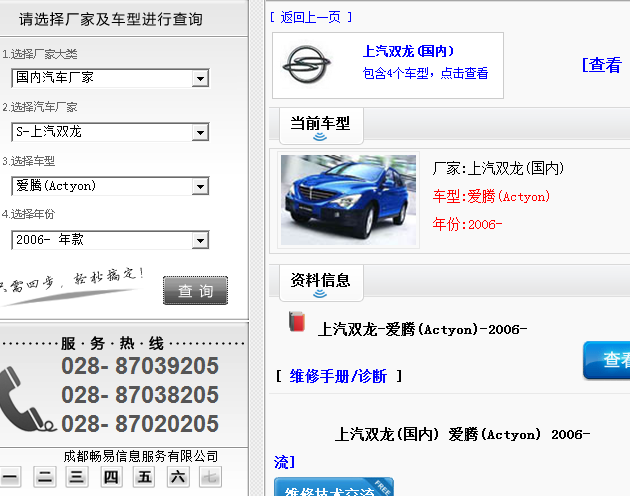The height and width of the screenshot is (496, 630).
Task: Open the 维修手册/诊断 link
Action: click(338, 376)
